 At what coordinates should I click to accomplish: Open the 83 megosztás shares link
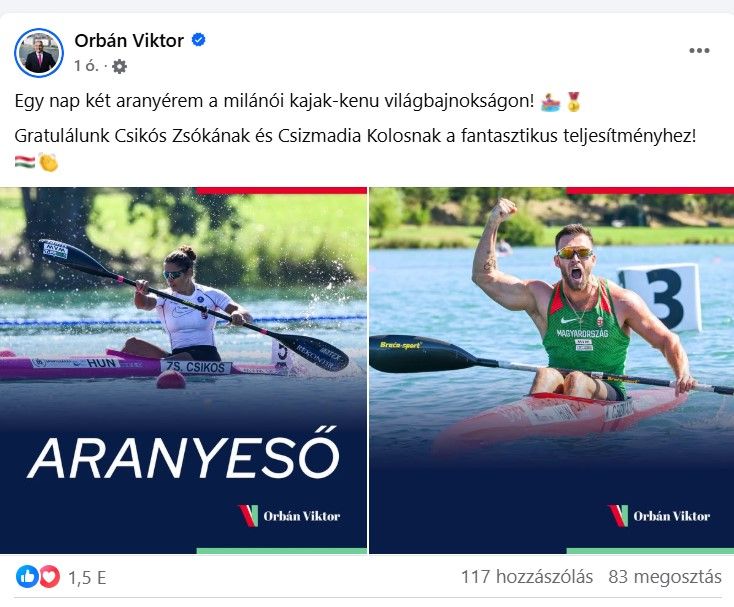[665, 577]
